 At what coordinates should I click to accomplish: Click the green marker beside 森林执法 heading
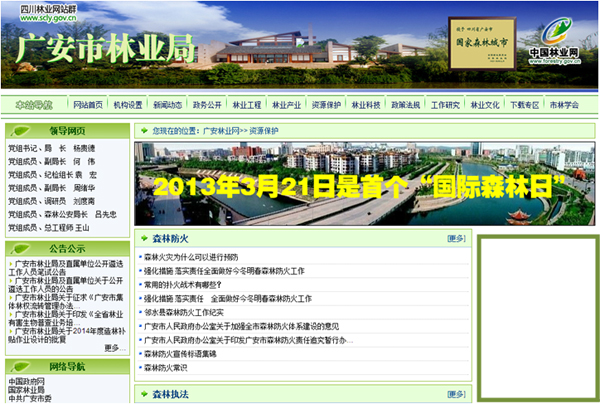tap(144, 395)
